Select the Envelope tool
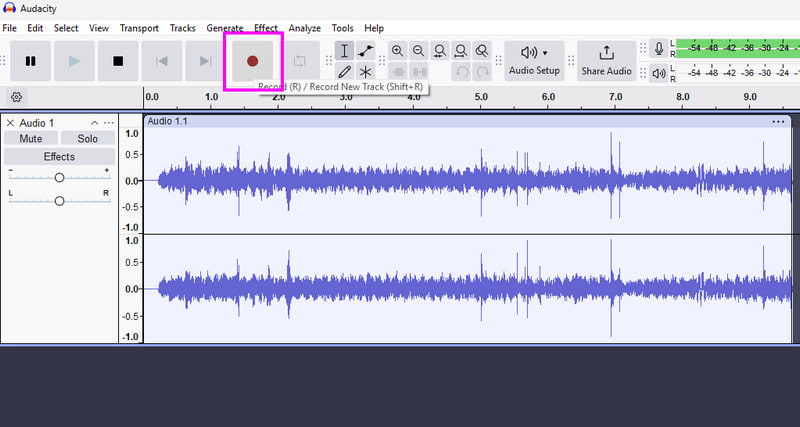 pyautogui.click(x=365, y=51)
